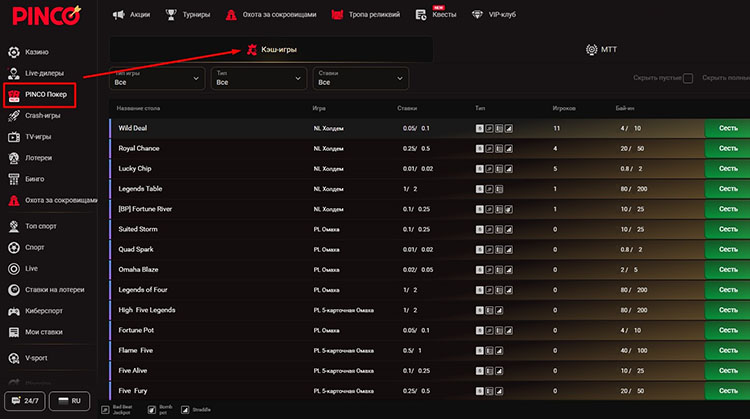Viewport: 750px width, 419px height.
Task: Click the Тропа реликвий icon
Action: [x=337, y=15]
